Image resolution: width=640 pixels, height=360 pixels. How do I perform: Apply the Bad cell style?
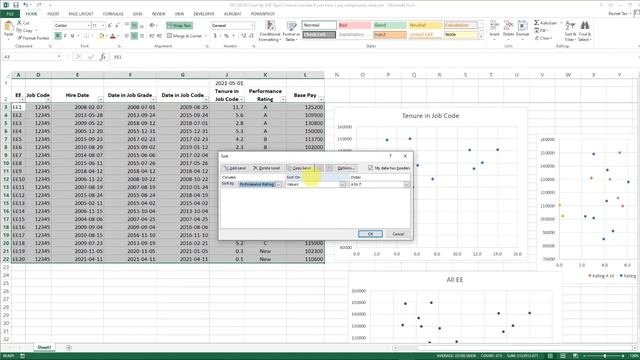click(x=354, y=25)
